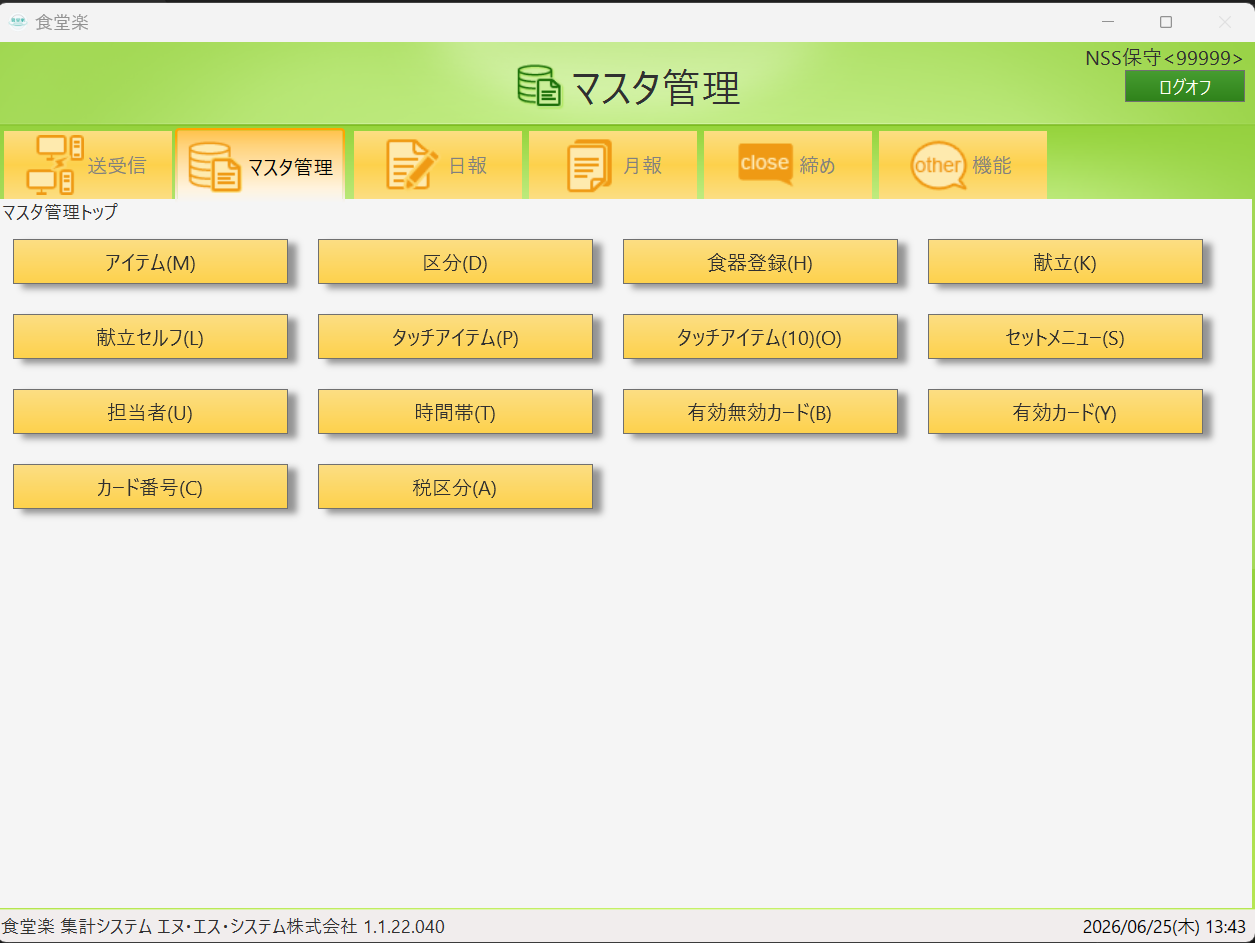Click the stacked-documents icon for 月報
Viewport: 1255px width, 943px height.
[589, 165]
